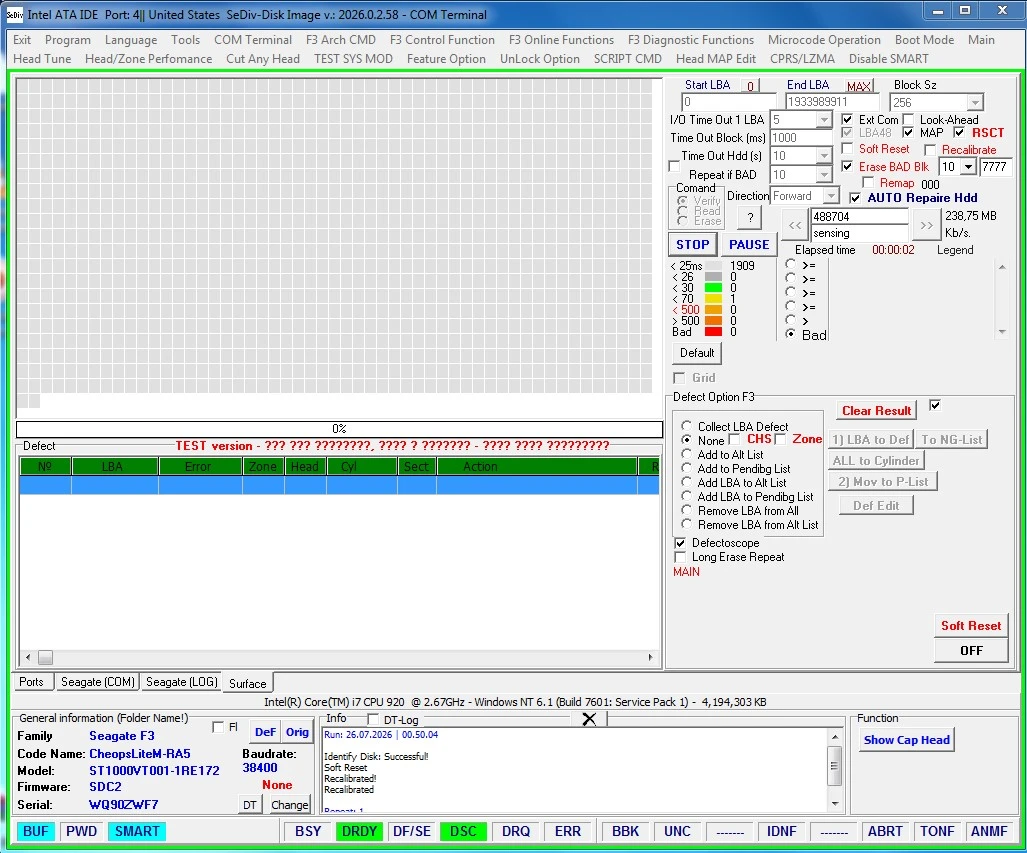Select the Collect LBA Defect radio option
Image resolution: width=1027 pixels, height=853 pixels.
686,426
